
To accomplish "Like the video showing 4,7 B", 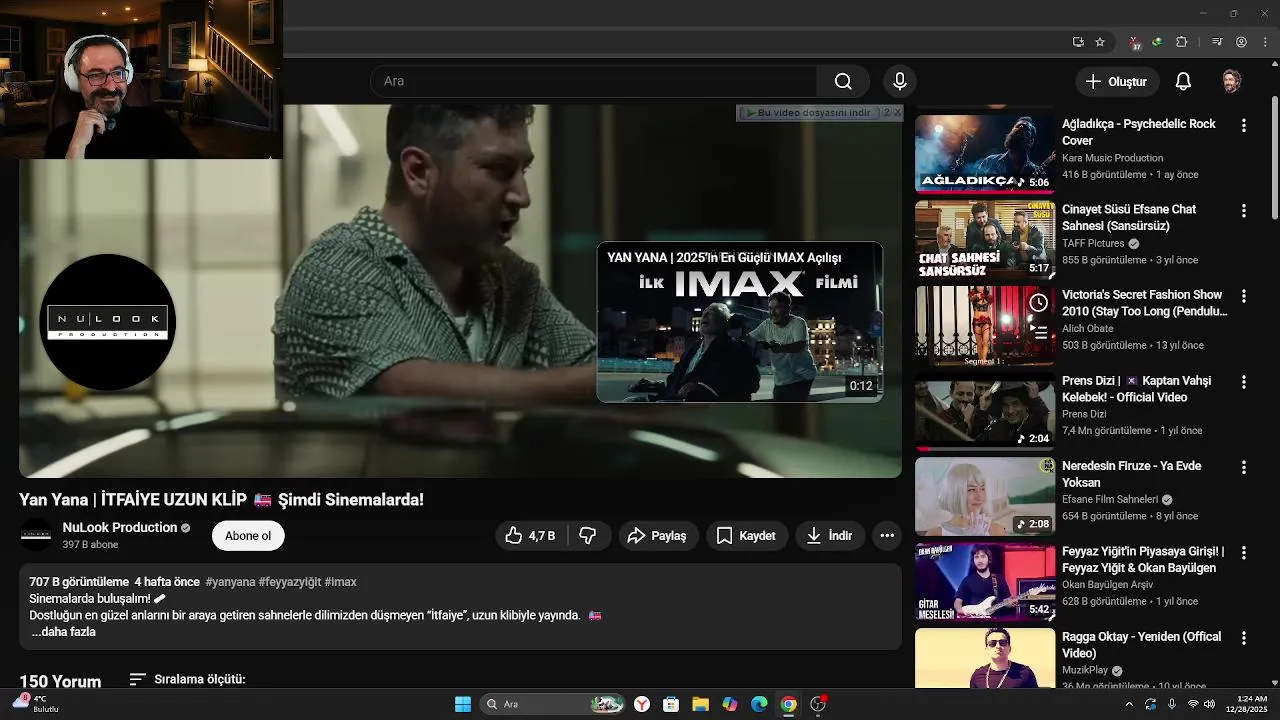I will pos(530,536).
